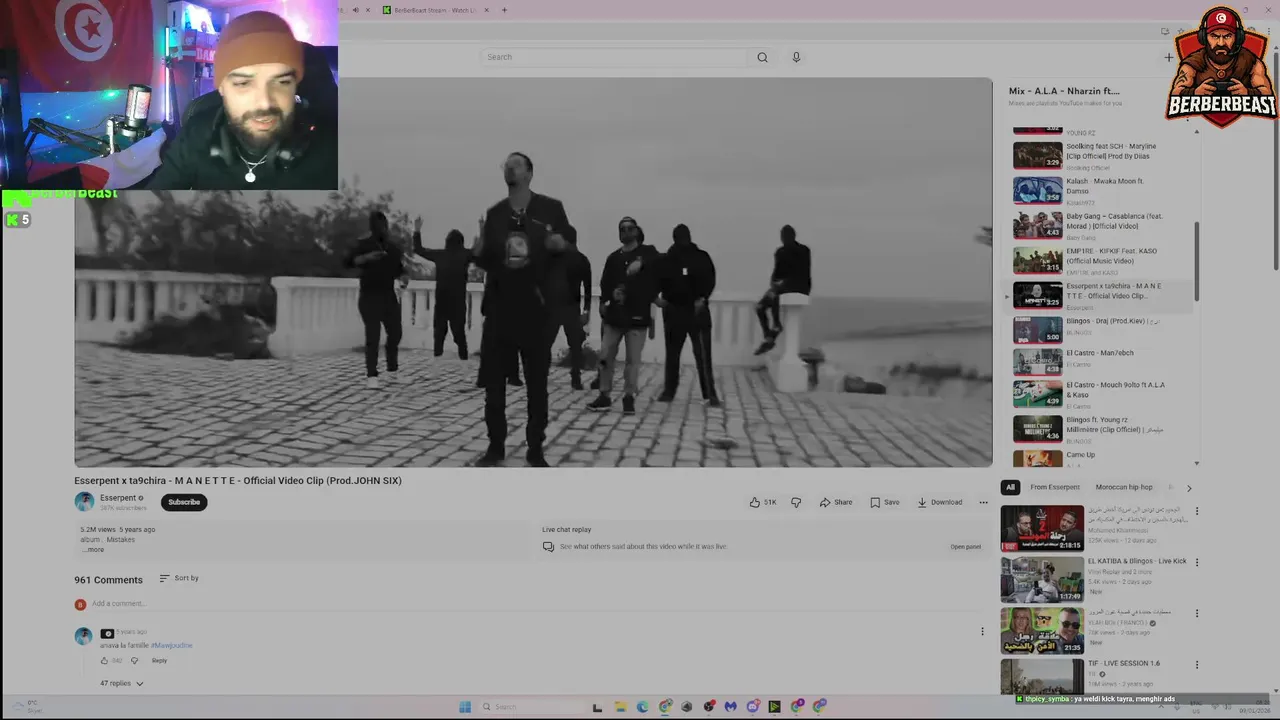Open options for the 2:18:15 video
The height and width of the screenshot is (720, 1280).
pos(1196,511)
